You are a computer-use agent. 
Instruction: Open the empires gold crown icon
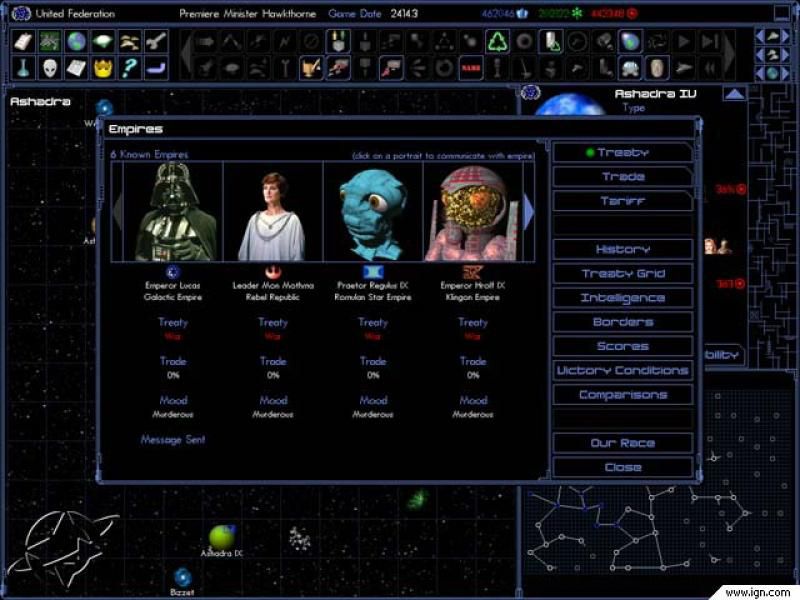tap(102, 68)
